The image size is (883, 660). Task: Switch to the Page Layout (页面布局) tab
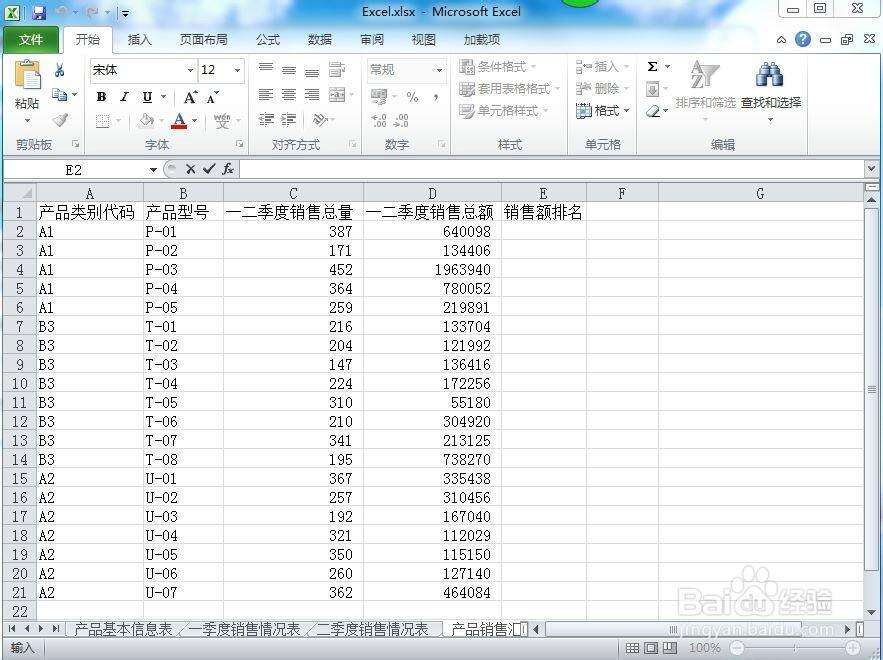204,39
